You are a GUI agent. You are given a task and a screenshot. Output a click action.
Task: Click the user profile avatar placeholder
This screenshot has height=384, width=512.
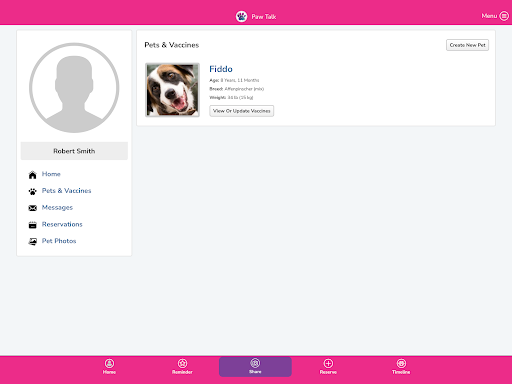[x=74, y=88]
